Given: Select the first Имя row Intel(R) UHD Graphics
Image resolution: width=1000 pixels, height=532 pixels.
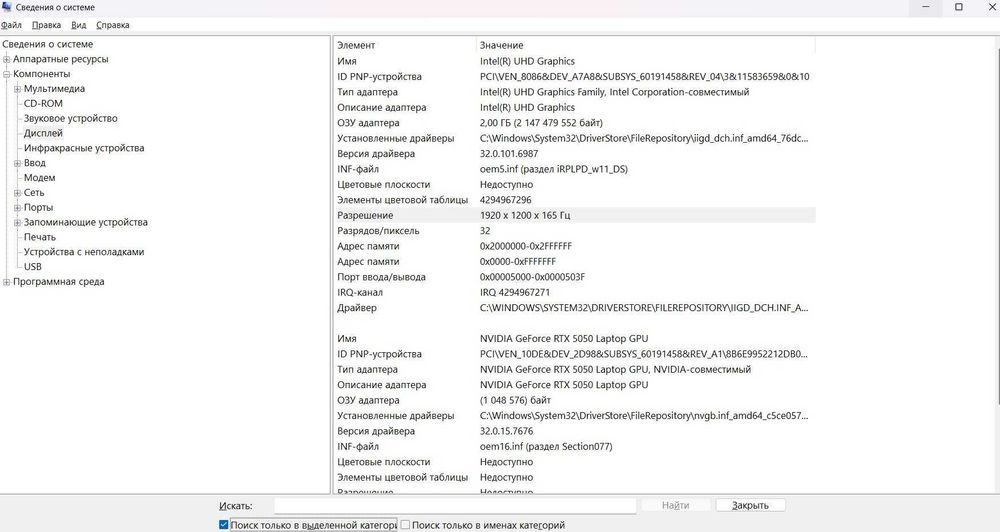Looking at the screenshot, I should [575, 61].
